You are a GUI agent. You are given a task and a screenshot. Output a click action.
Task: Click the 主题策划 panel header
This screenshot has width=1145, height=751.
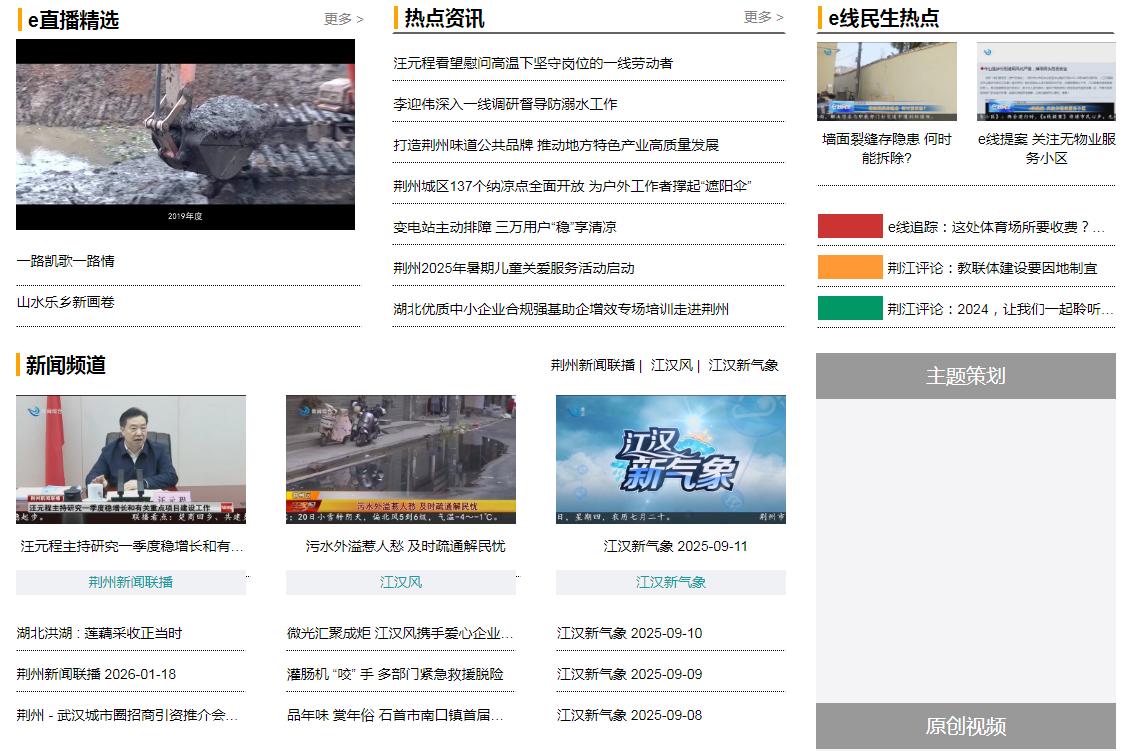click(965, 376)
